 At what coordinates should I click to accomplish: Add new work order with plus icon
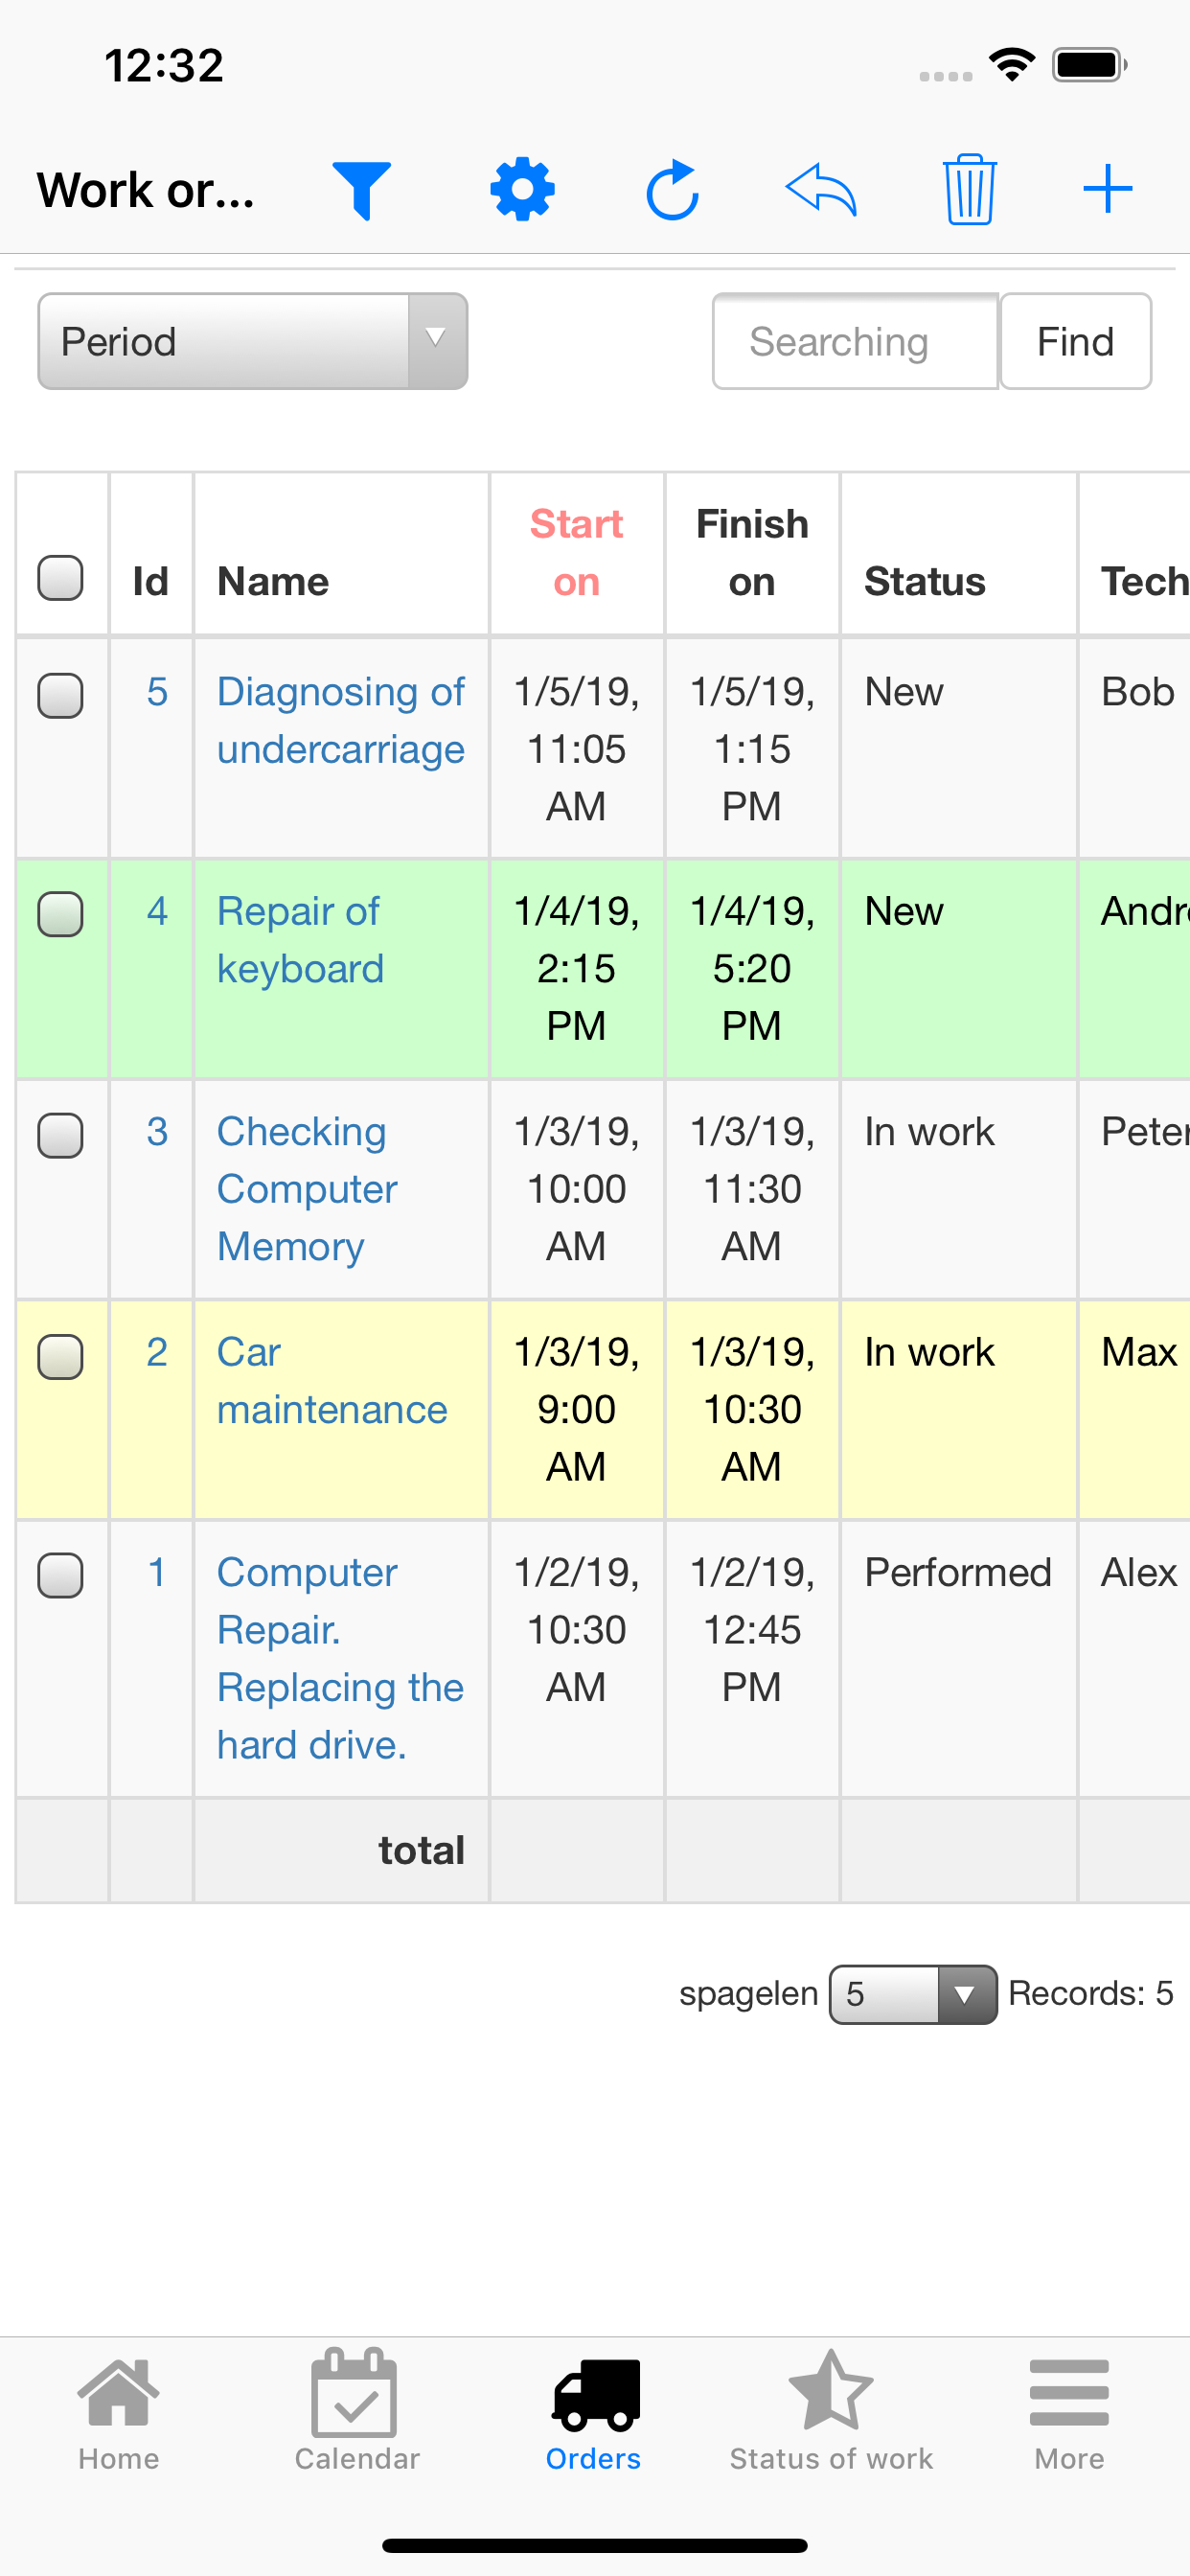pos(1108,189)
